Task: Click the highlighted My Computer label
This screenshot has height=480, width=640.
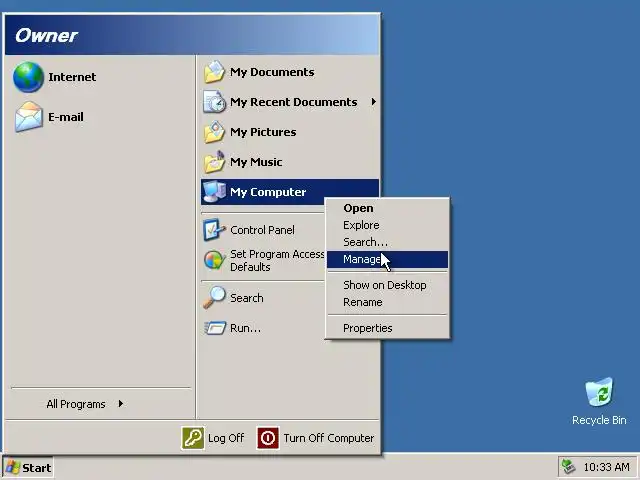Action: (x=268, y=192)
